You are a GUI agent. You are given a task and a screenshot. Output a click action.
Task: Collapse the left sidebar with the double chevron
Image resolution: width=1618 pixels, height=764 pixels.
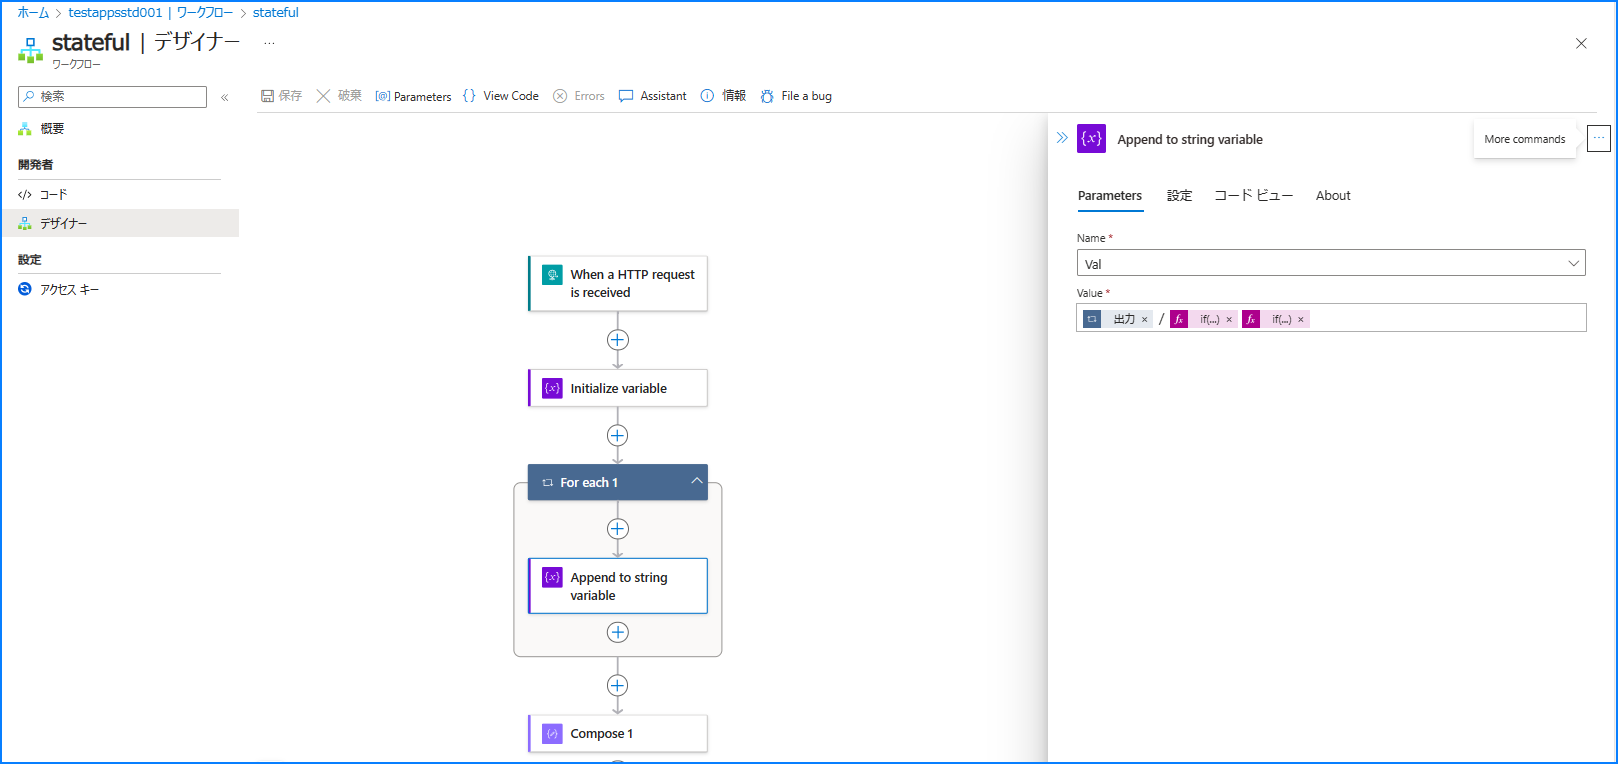pyautogui.click(x=225, y=97)
